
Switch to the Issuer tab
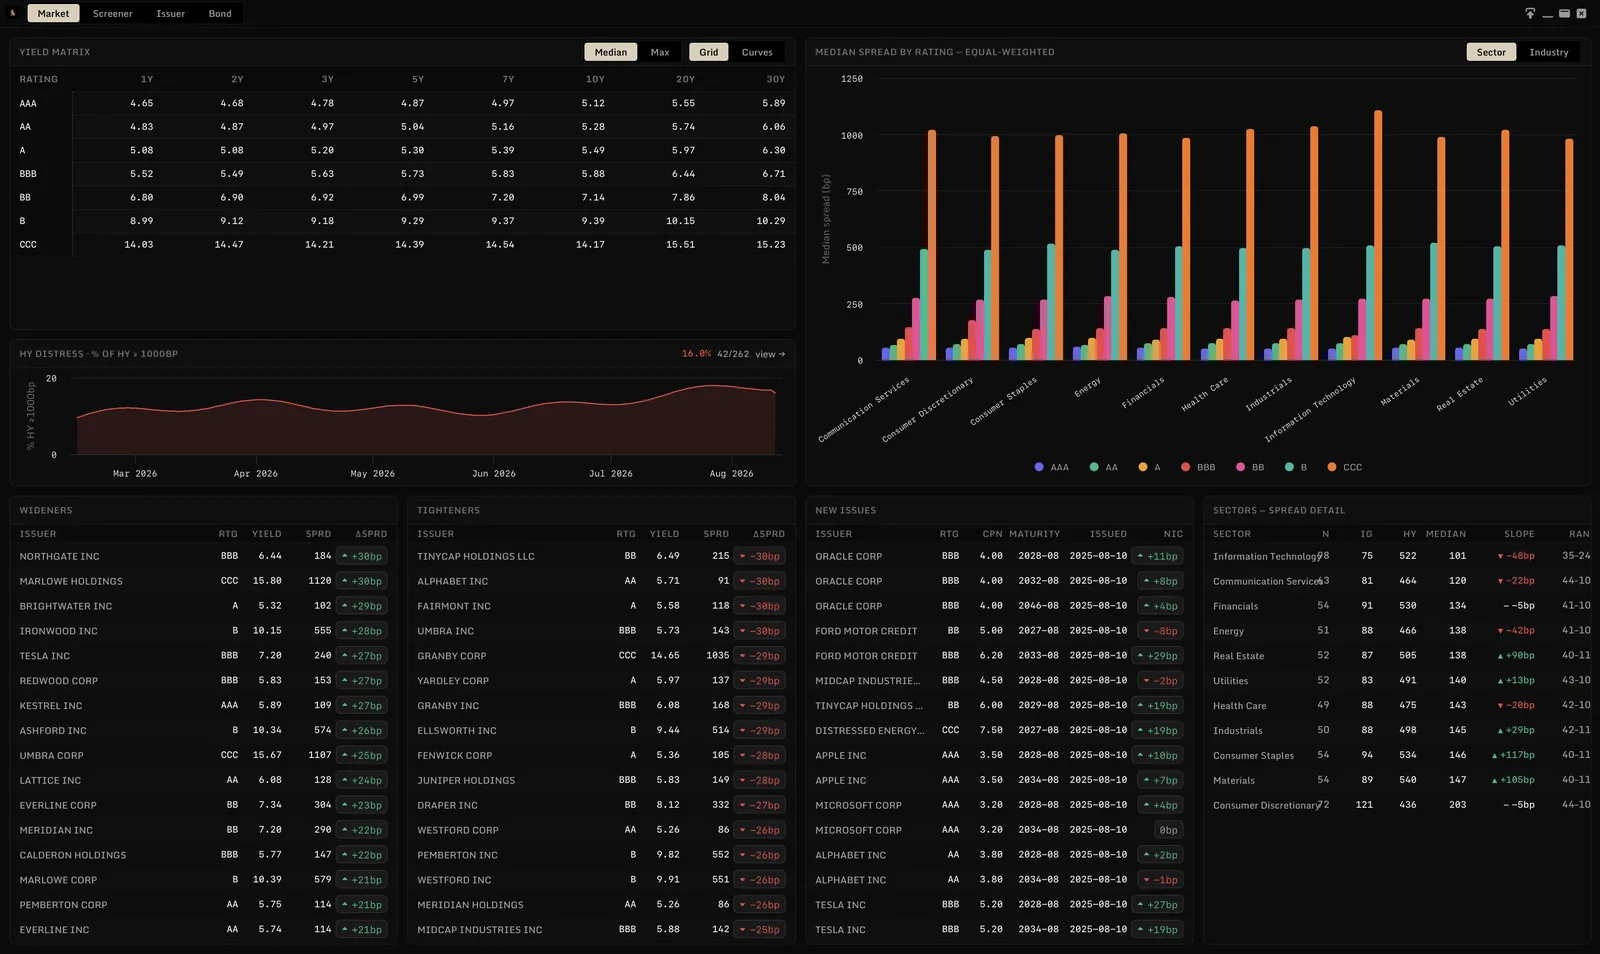[171, 13]
